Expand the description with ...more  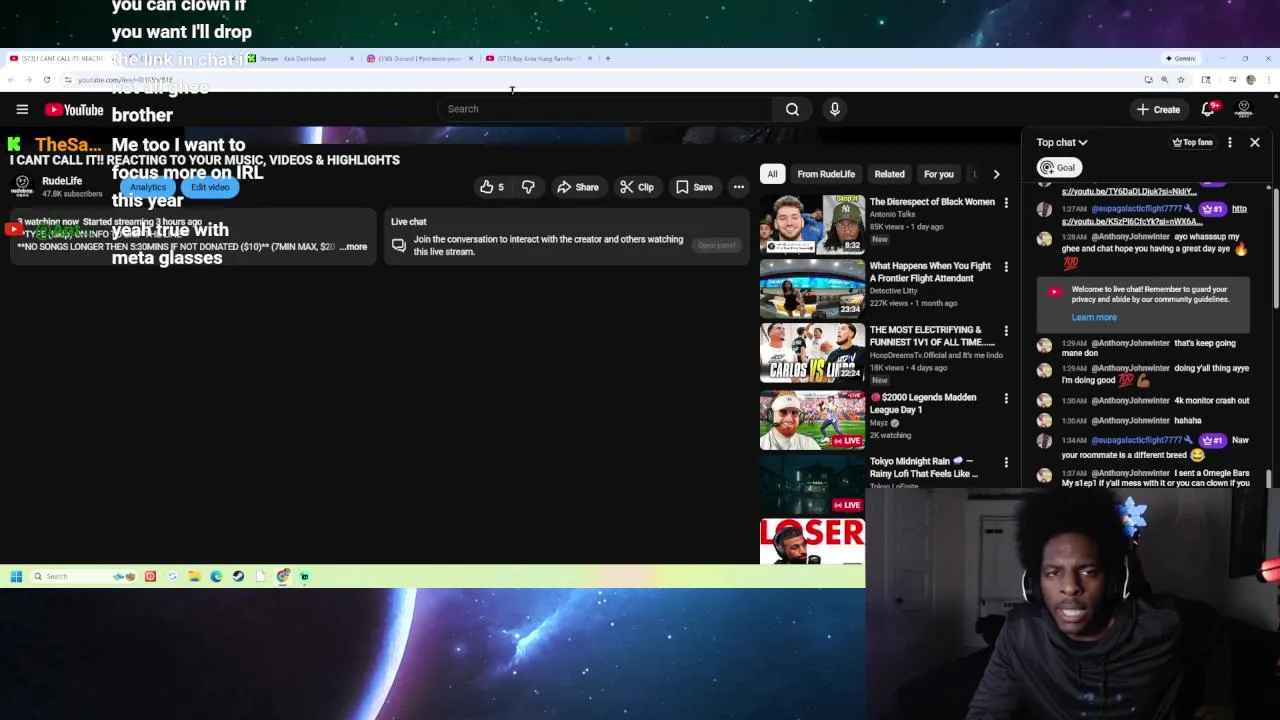point(354,247)
